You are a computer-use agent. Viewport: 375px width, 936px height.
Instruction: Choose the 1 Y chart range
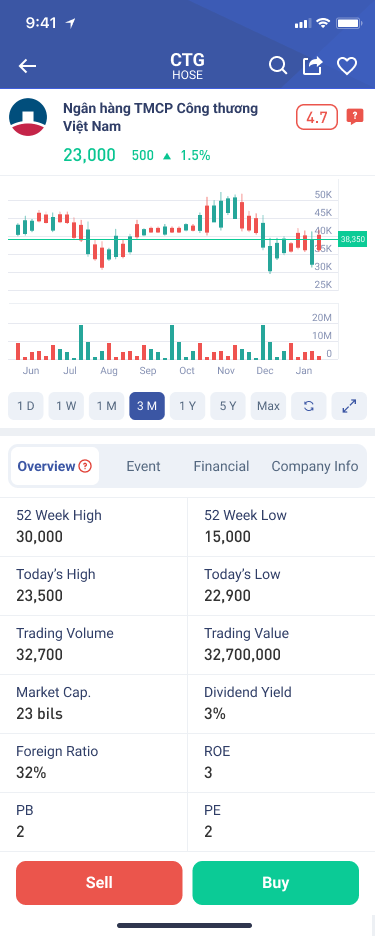(x=188, y=406)
